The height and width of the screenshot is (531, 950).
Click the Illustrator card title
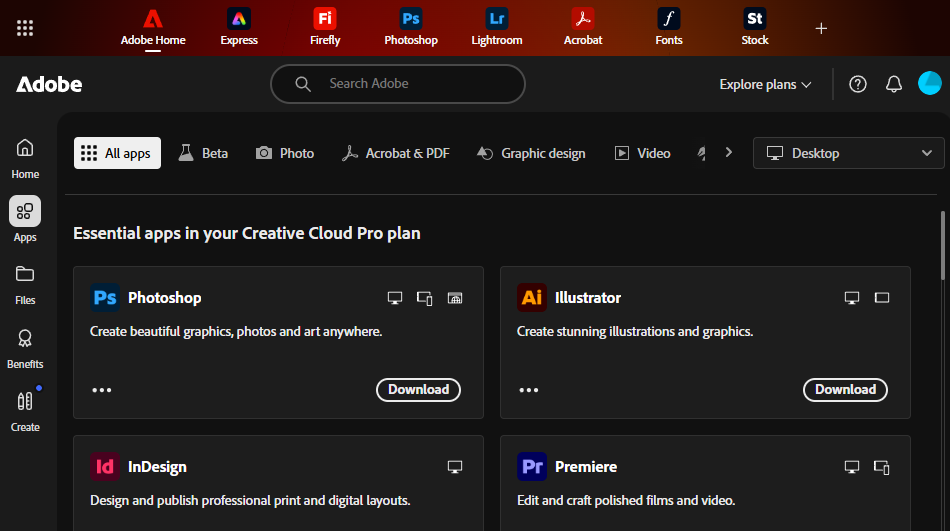pyautogui.click(x=588, y=298)
